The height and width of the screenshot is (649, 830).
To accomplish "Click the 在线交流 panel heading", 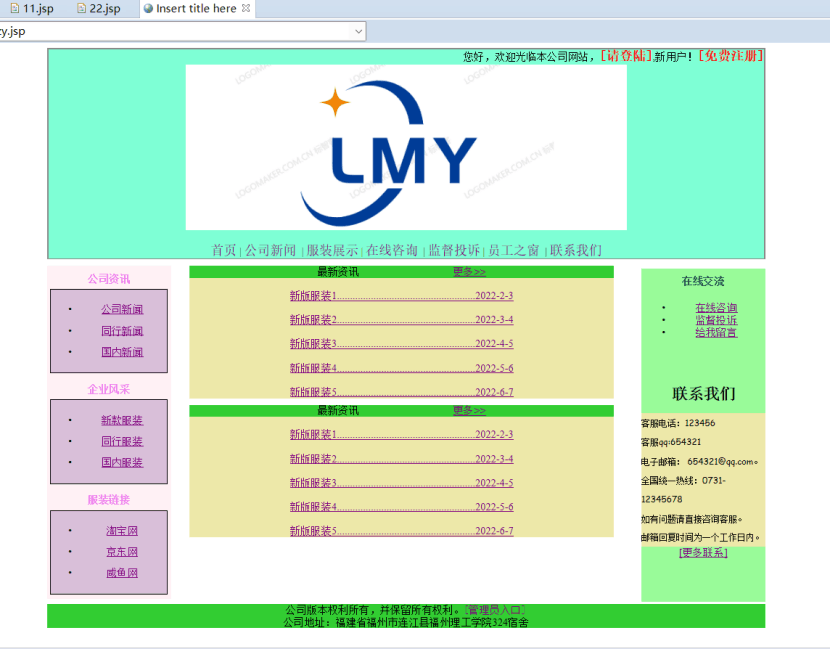I will [x=703, y=281].
